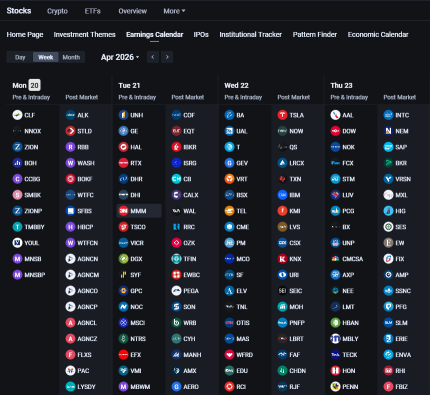Select the Thu 23 date header
This screenshot has height=395, width=430.
coord(341,86)
